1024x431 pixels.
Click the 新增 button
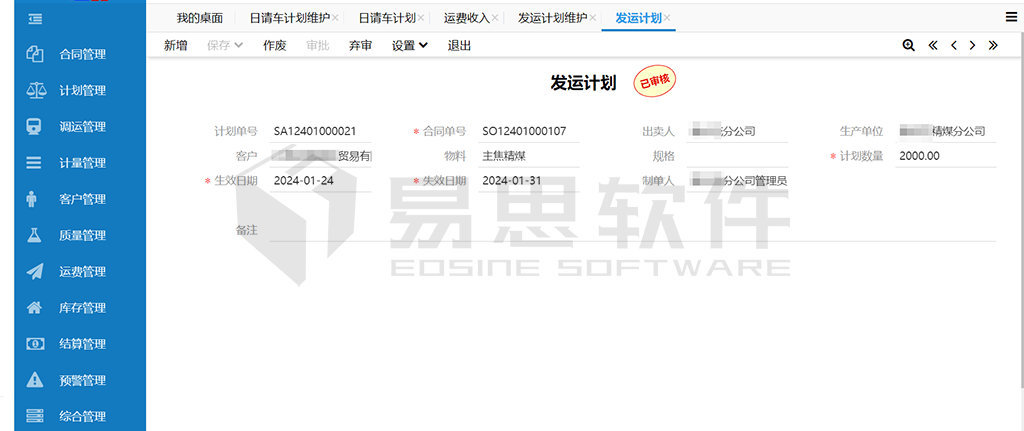coord(175,45)
